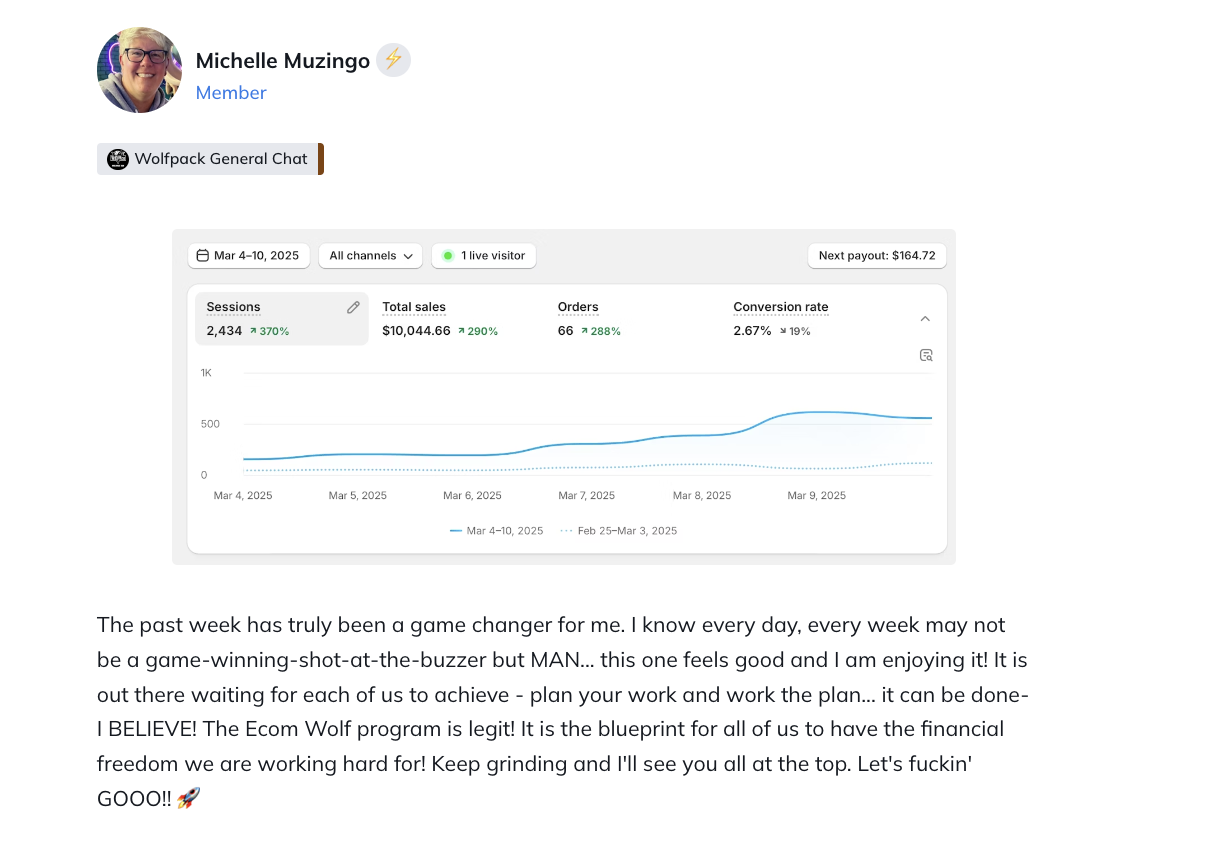
Task: Open Michelle Muzingo's profile name link
Action: (283, 61)
